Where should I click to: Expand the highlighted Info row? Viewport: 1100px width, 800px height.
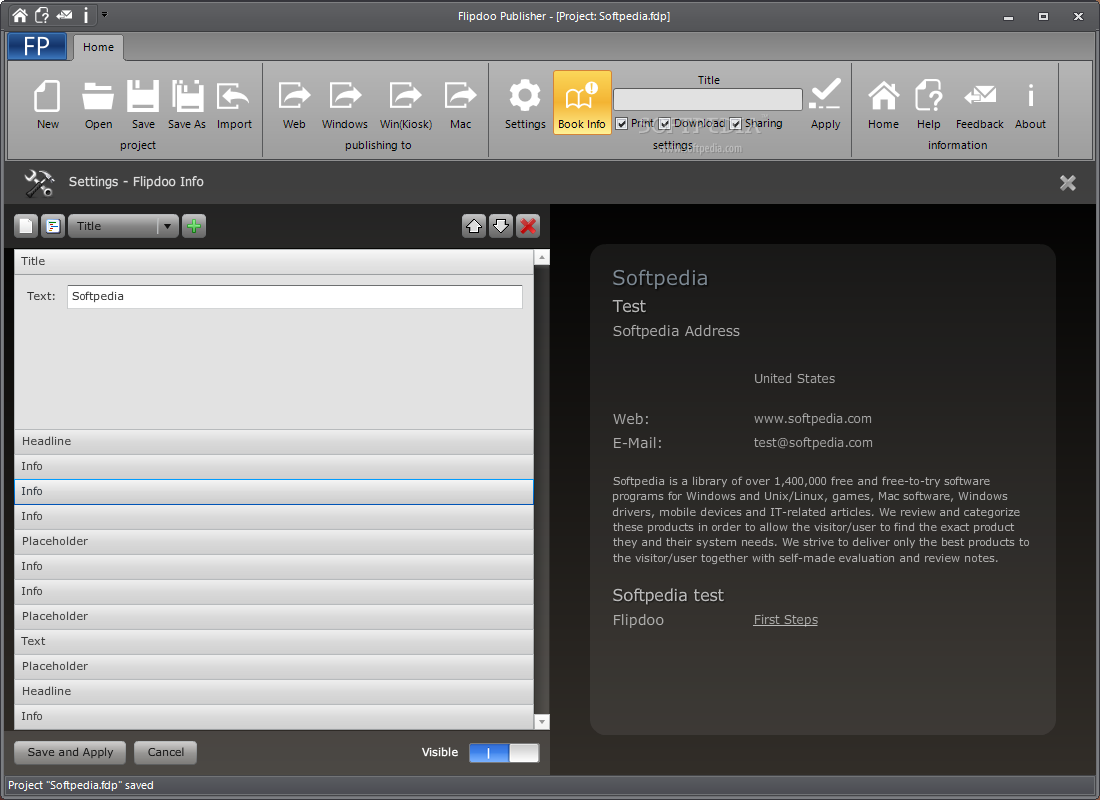click(274, 491)
